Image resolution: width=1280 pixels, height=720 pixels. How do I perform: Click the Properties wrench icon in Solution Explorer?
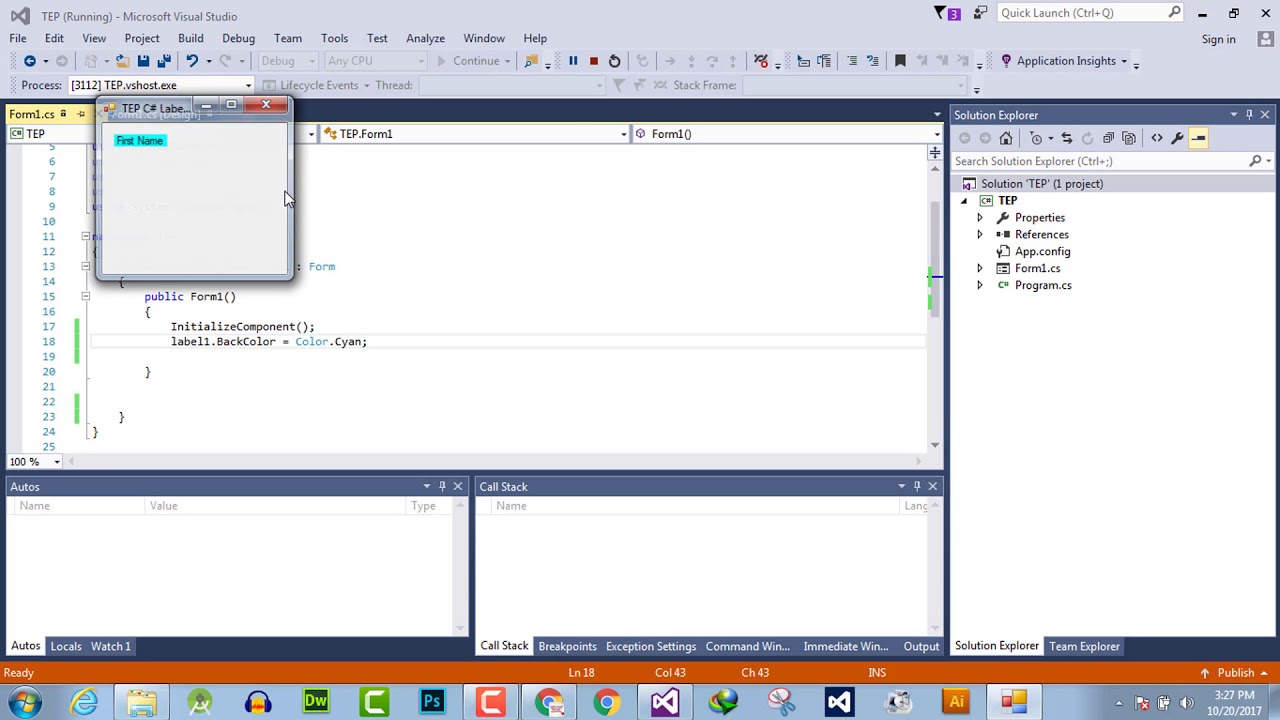click(1177, 138)
